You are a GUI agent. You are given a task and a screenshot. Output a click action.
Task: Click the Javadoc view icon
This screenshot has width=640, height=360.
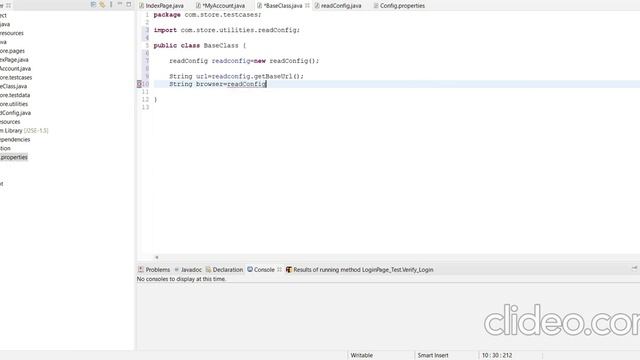pos(177,270)
